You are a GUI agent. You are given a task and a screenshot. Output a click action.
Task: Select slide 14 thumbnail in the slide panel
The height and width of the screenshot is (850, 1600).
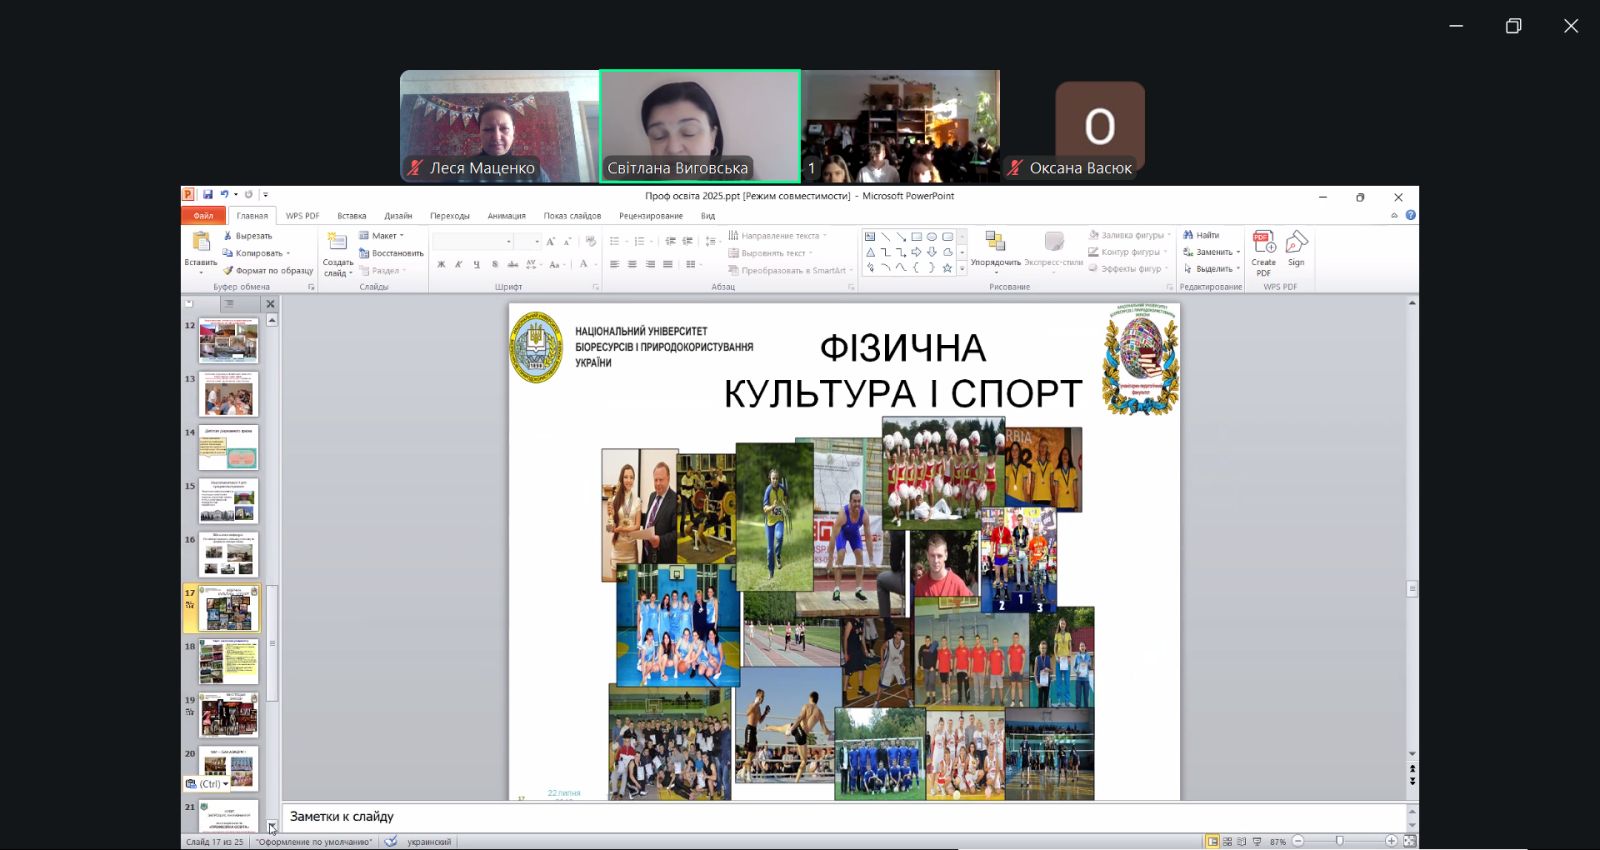pyautogui.click(x=228, y=448)
